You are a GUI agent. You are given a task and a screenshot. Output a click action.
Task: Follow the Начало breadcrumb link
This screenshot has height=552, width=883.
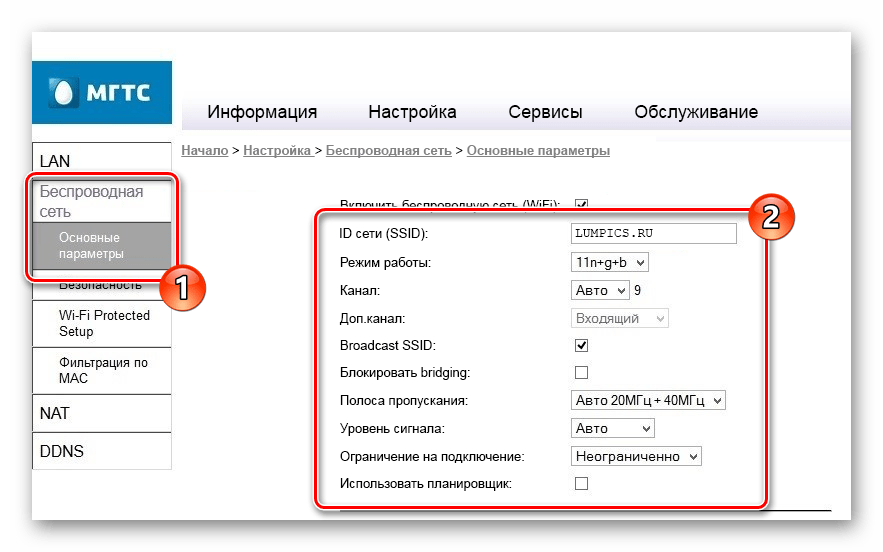204,150
